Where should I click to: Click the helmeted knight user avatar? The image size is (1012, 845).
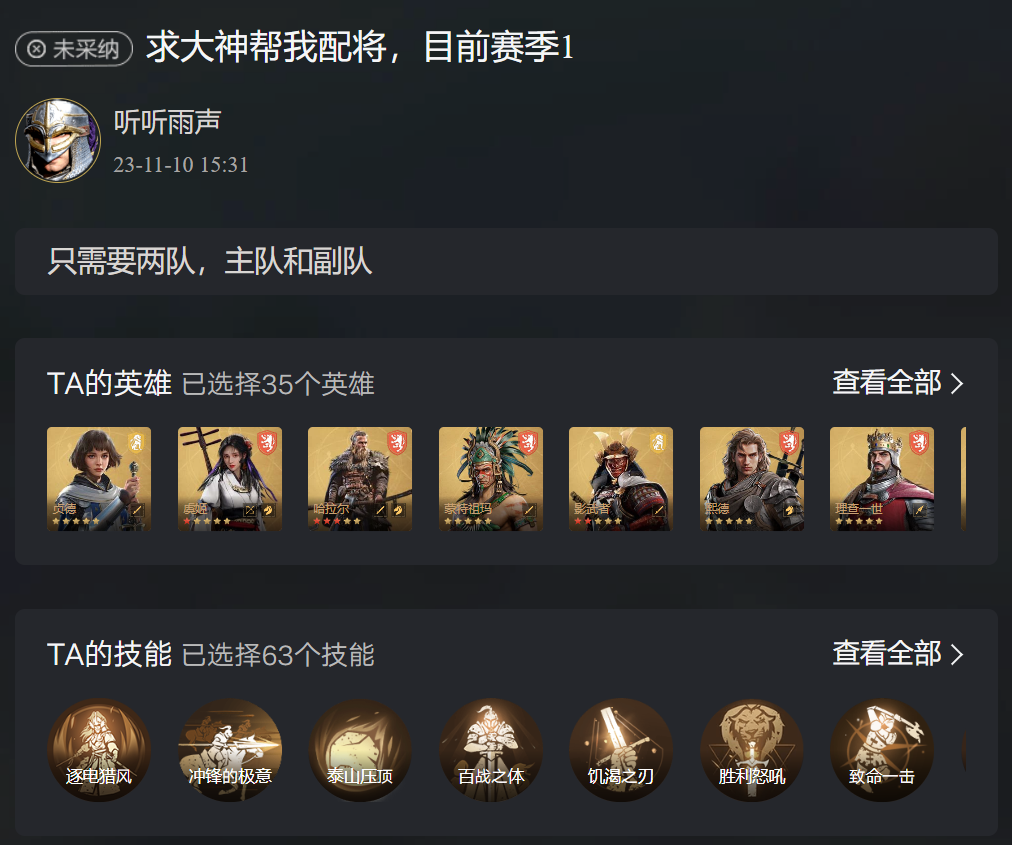[58, 140]
